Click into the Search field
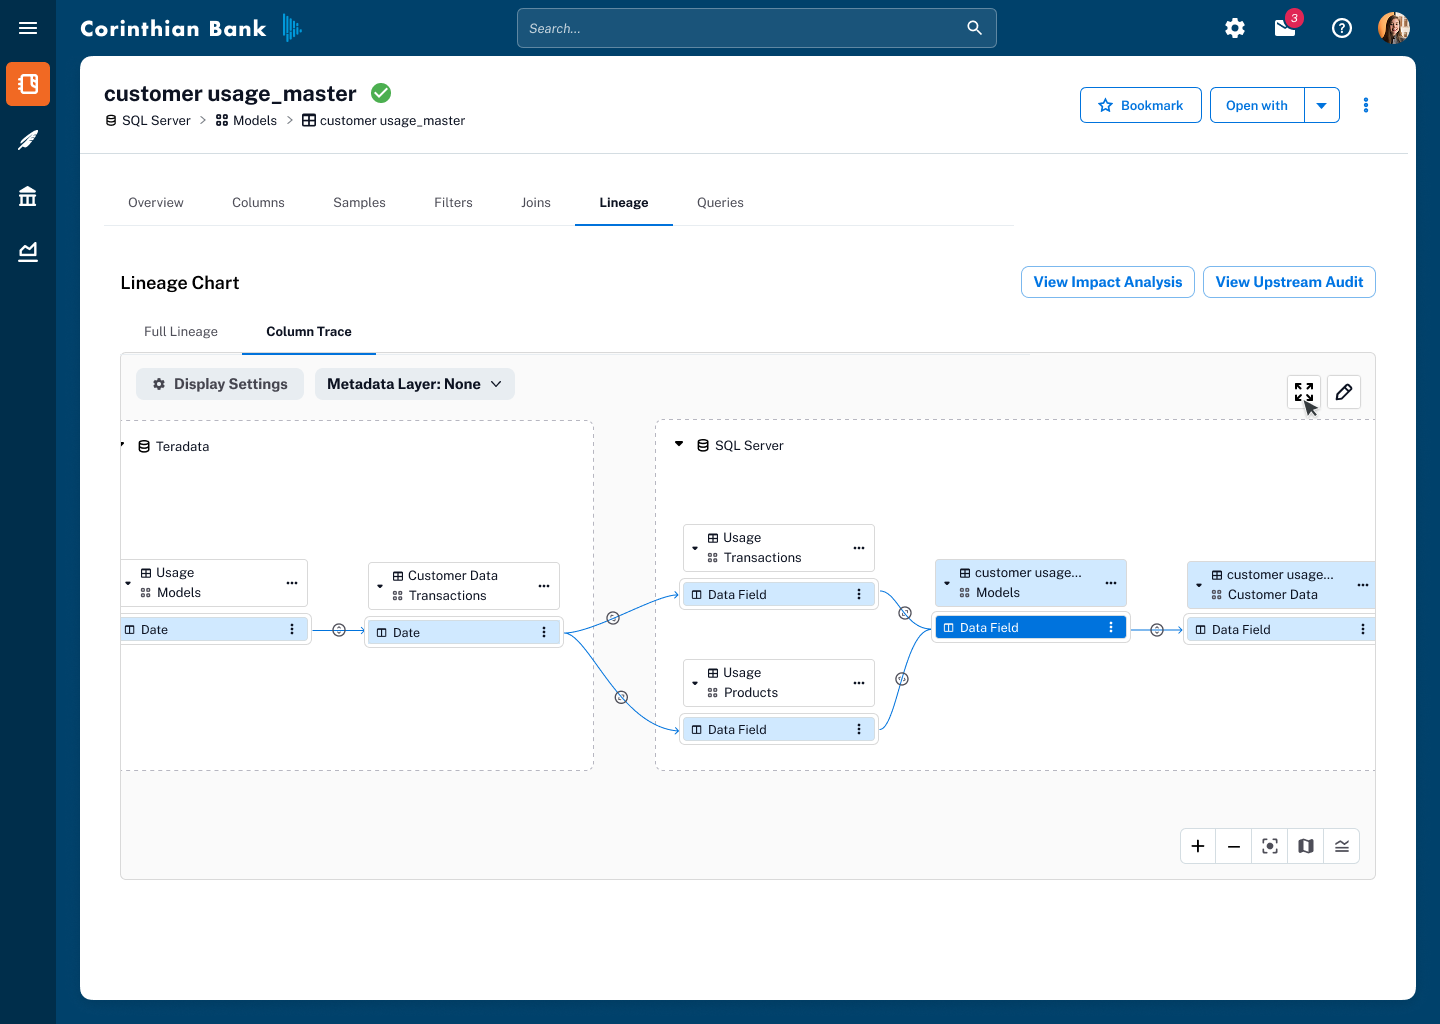The image size is (1440, 1024). point(756,28)
